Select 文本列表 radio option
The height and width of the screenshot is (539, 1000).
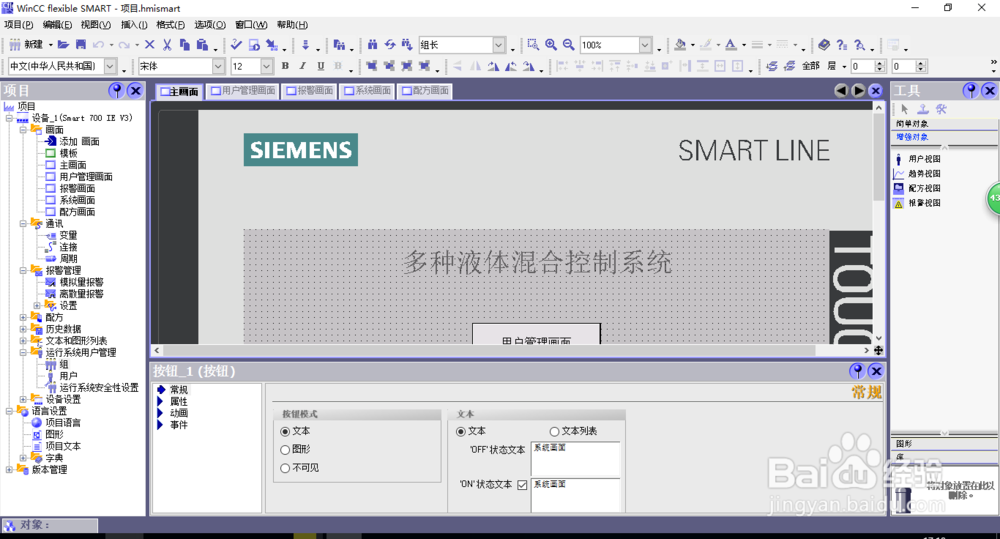[554, 432]
